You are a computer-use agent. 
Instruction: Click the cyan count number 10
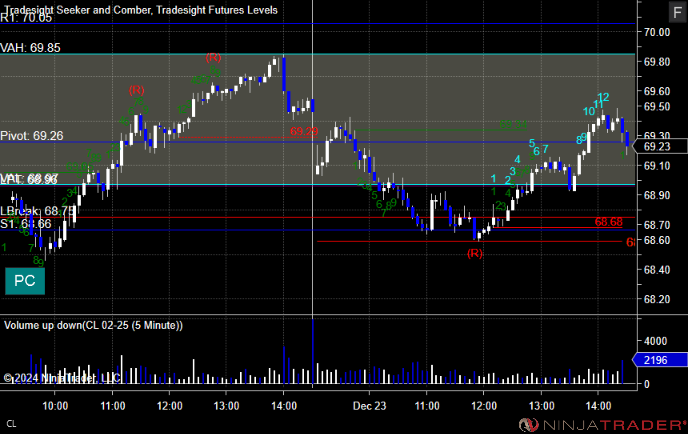click(x=589, y=111)
